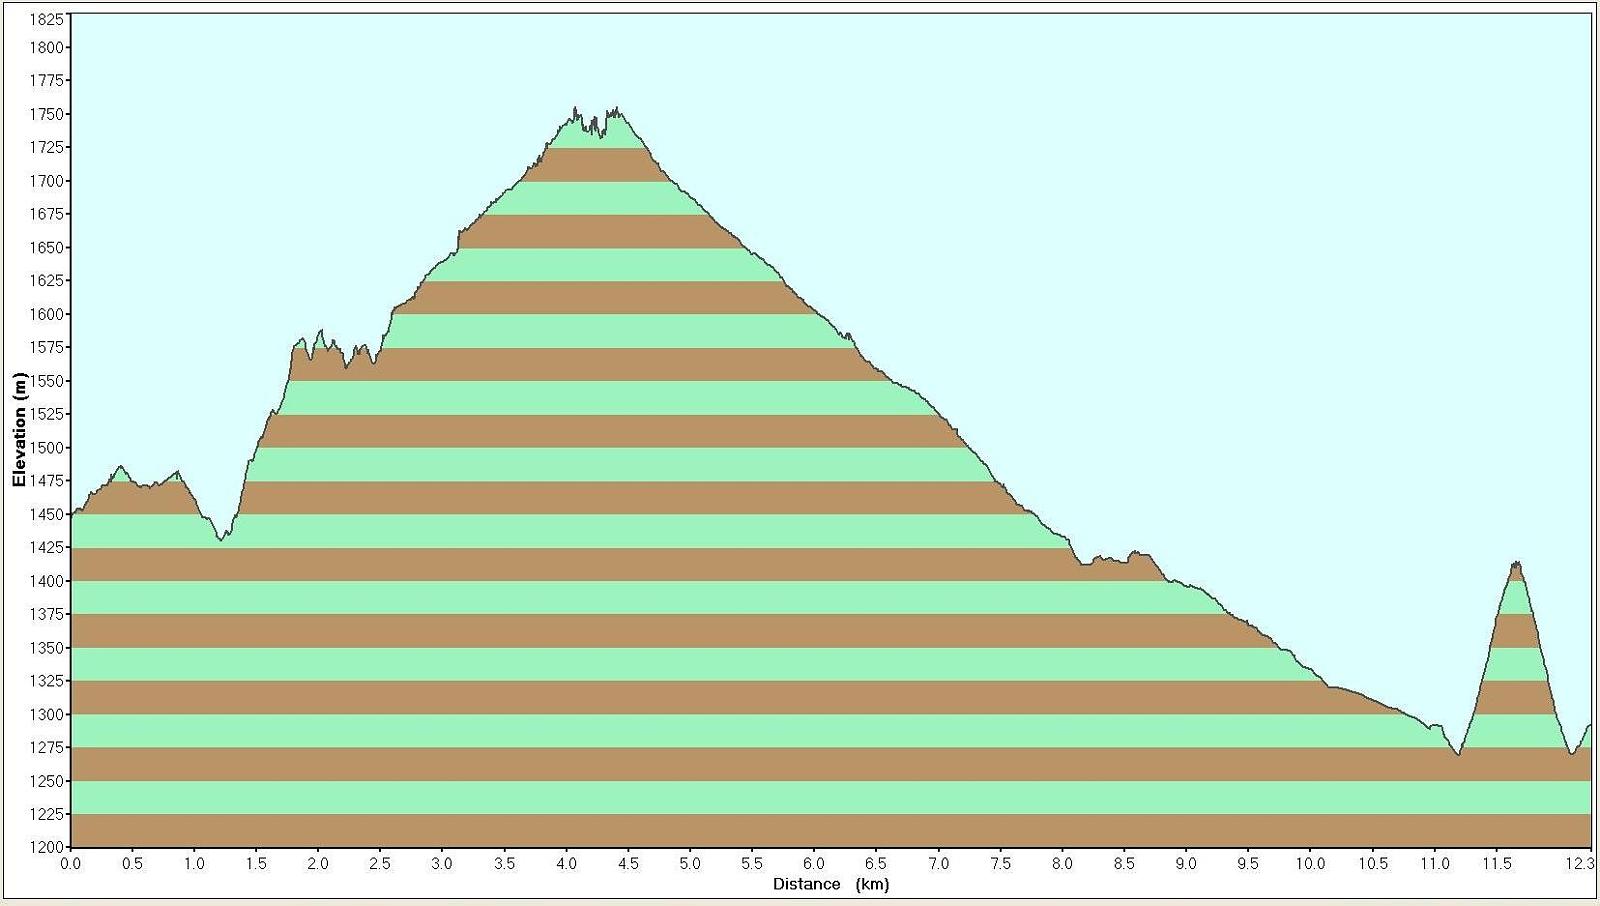
Task: Click the 1575 elevation axis label
Action: pyautogui.click(x=47, y=347)
